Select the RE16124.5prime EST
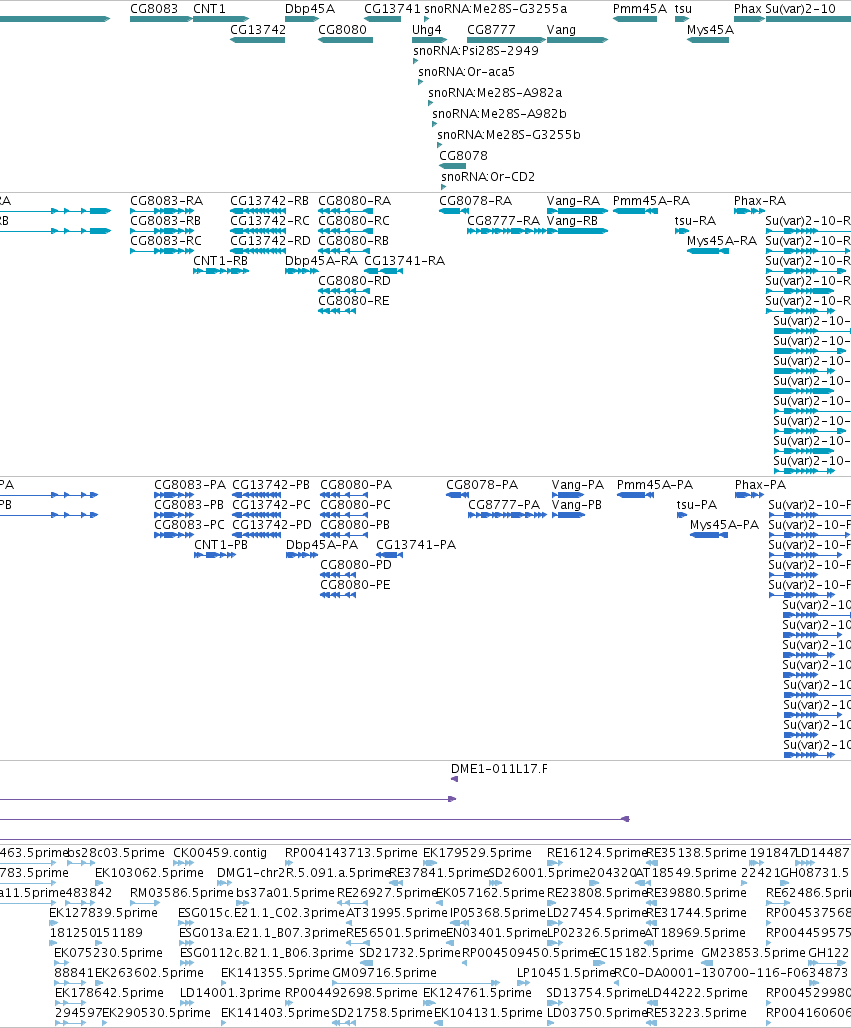This screenshot has width=851, height=1028. [555, 863]
